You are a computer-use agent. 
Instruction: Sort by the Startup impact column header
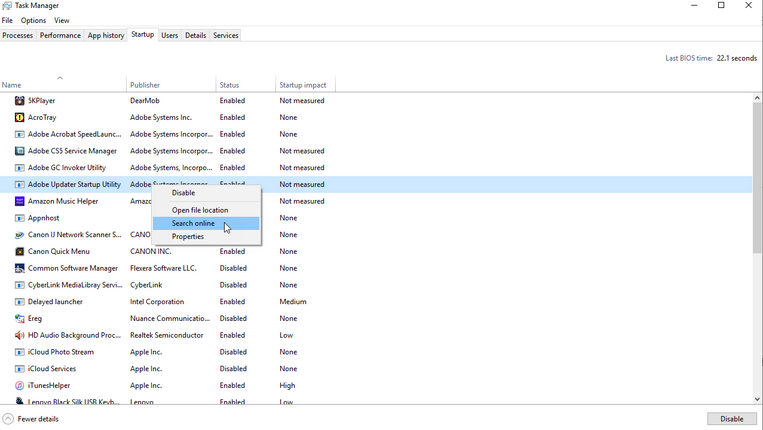[306, 83]
